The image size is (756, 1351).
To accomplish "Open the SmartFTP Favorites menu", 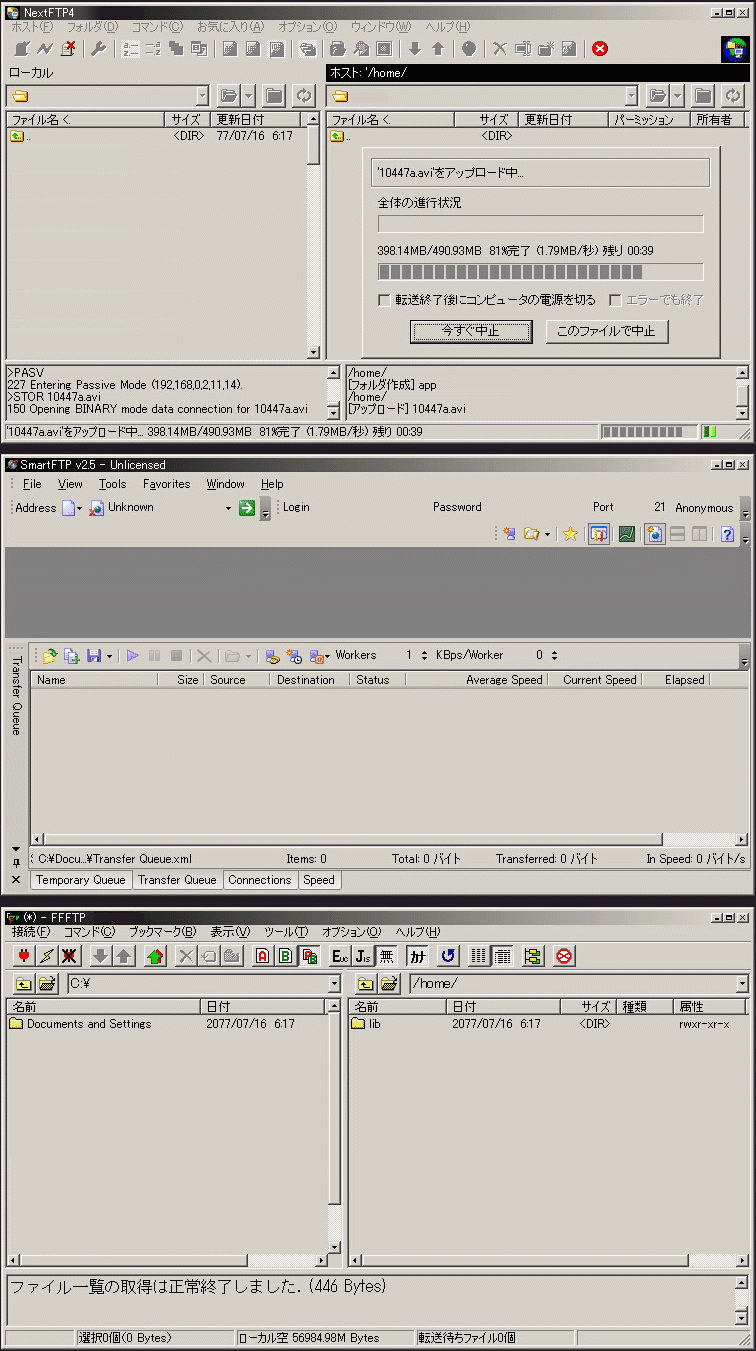I will click(166, 484).
